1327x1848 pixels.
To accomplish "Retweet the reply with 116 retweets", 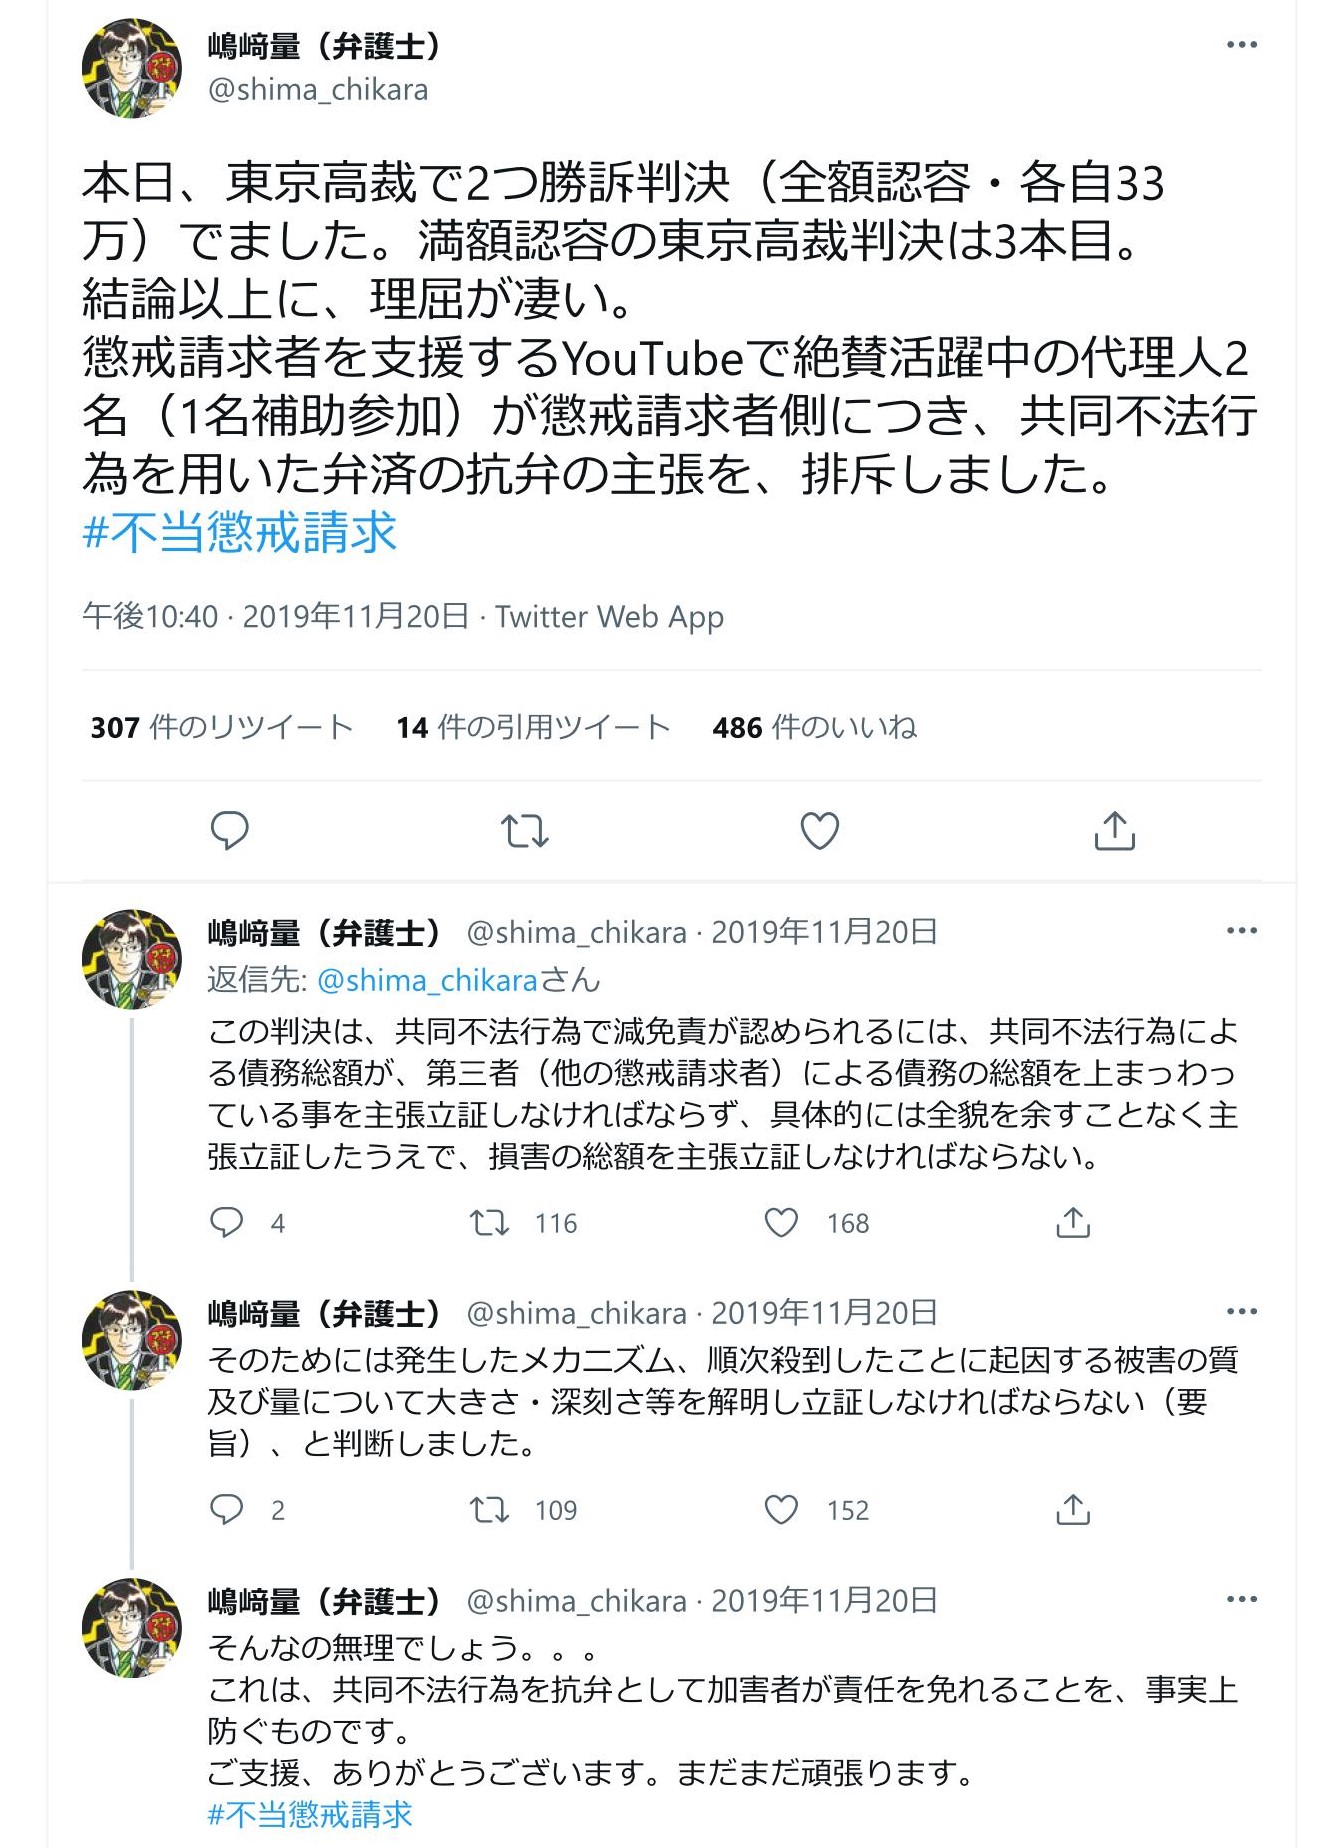I will (x=490, y=1222).
